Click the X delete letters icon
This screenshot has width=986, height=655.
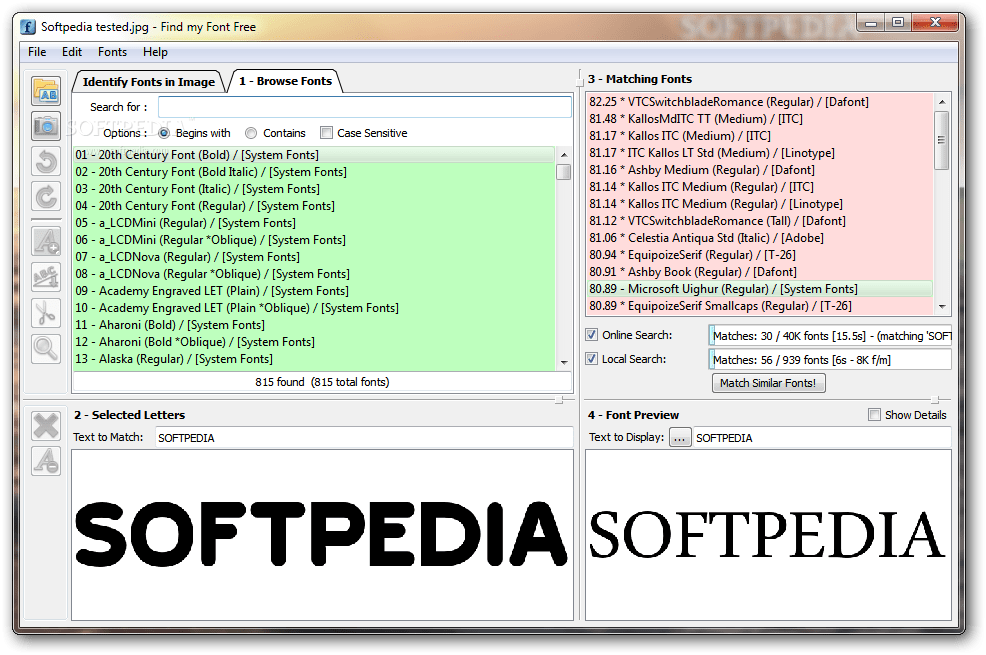pyautogui.click(x=46, y=426)
